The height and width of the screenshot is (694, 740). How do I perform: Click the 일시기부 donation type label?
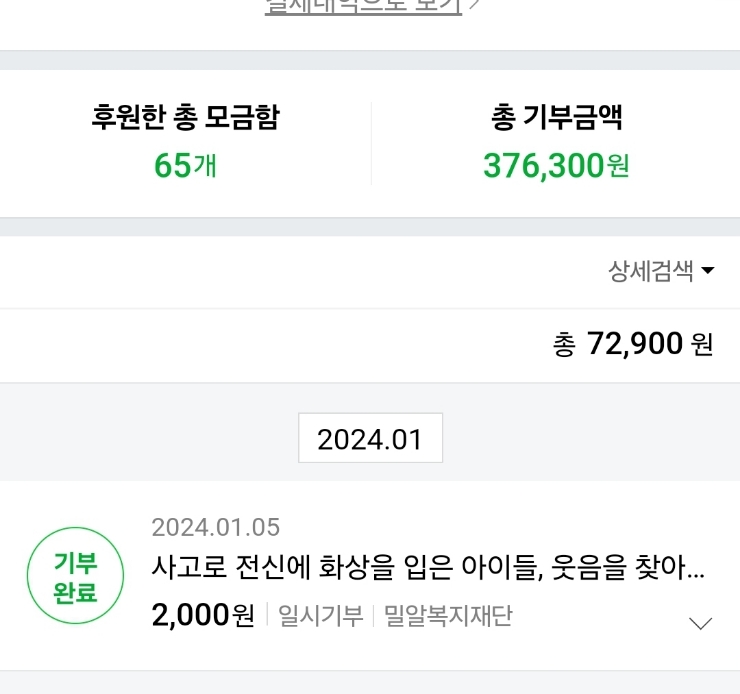tap(321, 615)
